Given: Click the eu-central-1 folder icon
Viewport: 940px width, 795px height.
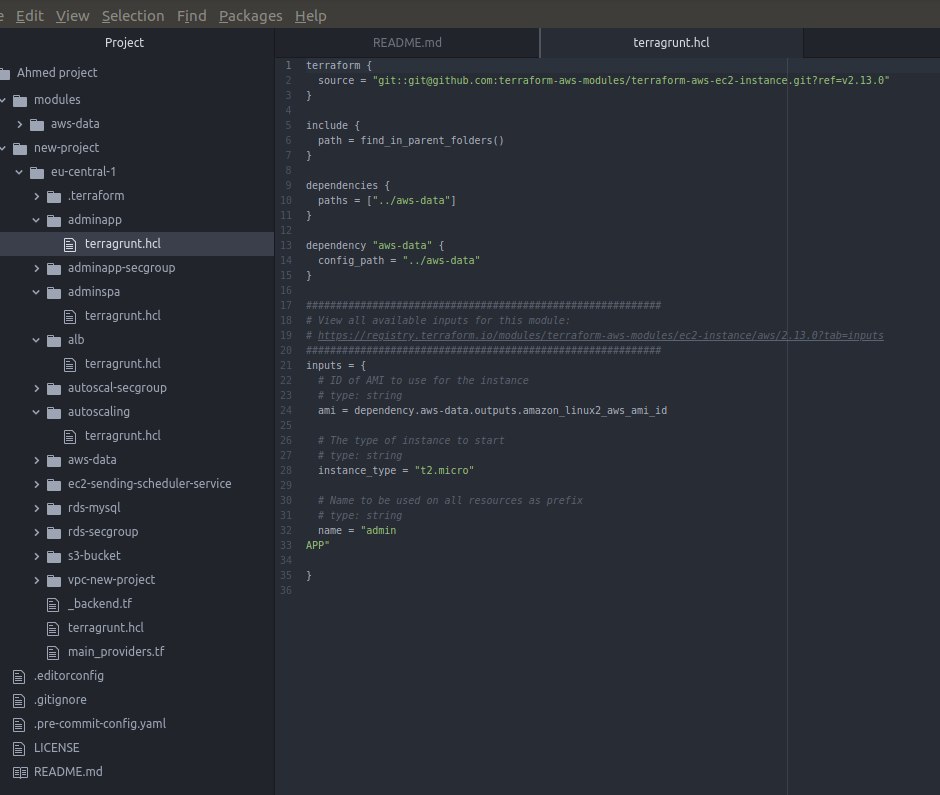Looking at the screenshot, I should [x=37, y=172].
